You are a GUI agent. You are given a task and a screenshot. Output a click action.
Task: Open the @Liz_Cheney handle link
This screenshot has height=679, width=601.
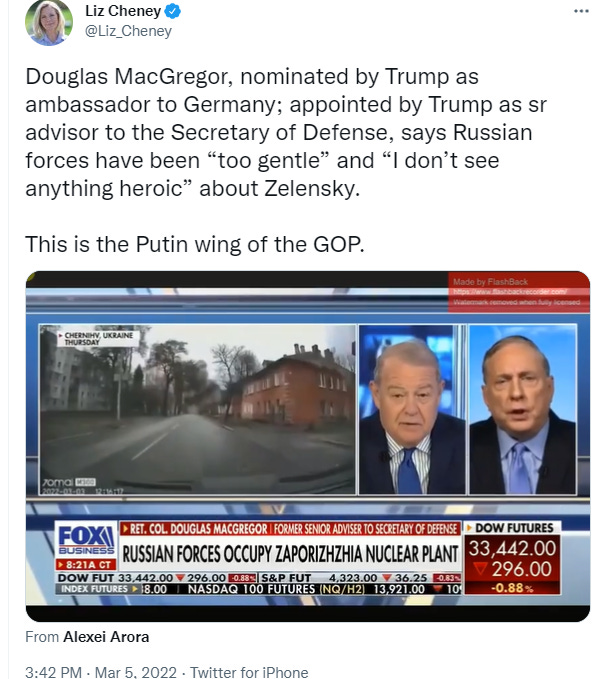128,31
